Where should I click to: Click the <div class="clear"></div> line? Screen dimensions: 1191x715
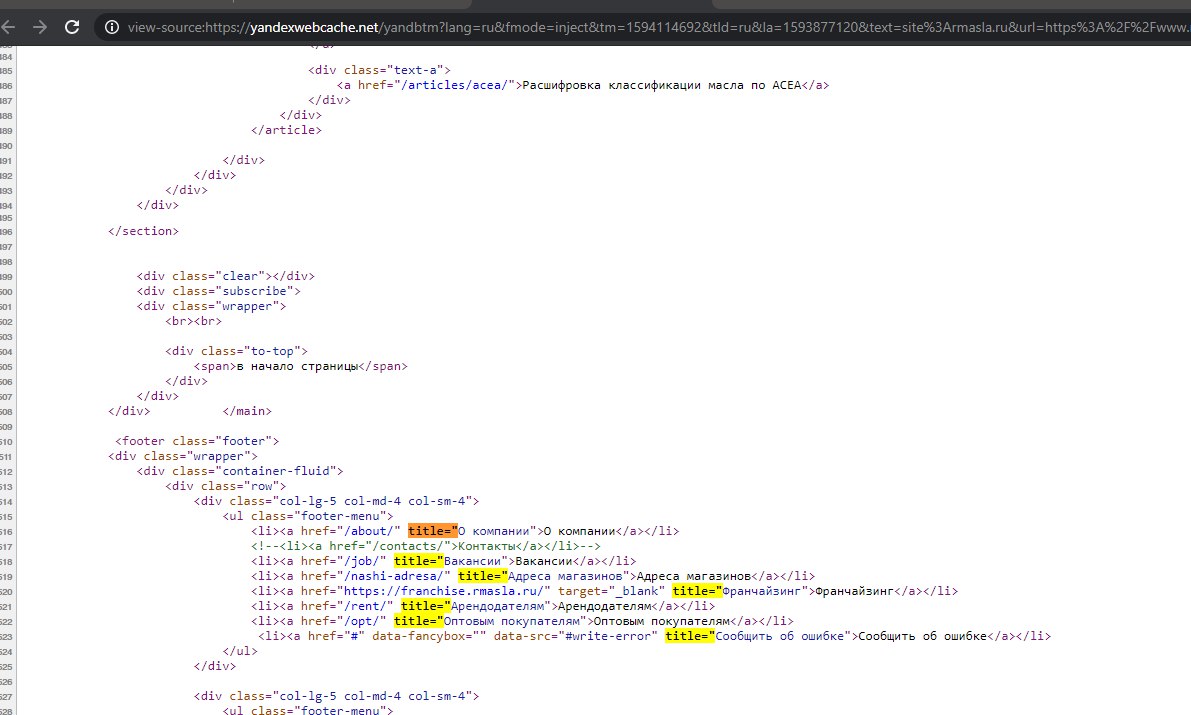(226, 276)
